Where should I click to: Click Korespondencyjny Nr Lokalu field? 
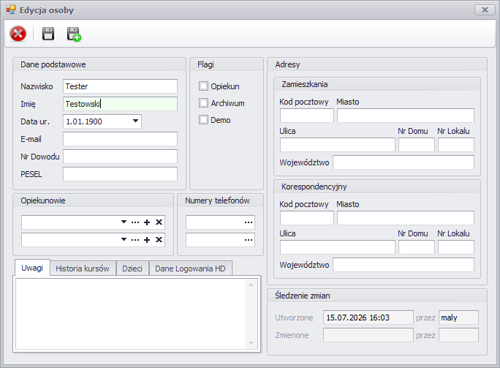pos(456,247)
